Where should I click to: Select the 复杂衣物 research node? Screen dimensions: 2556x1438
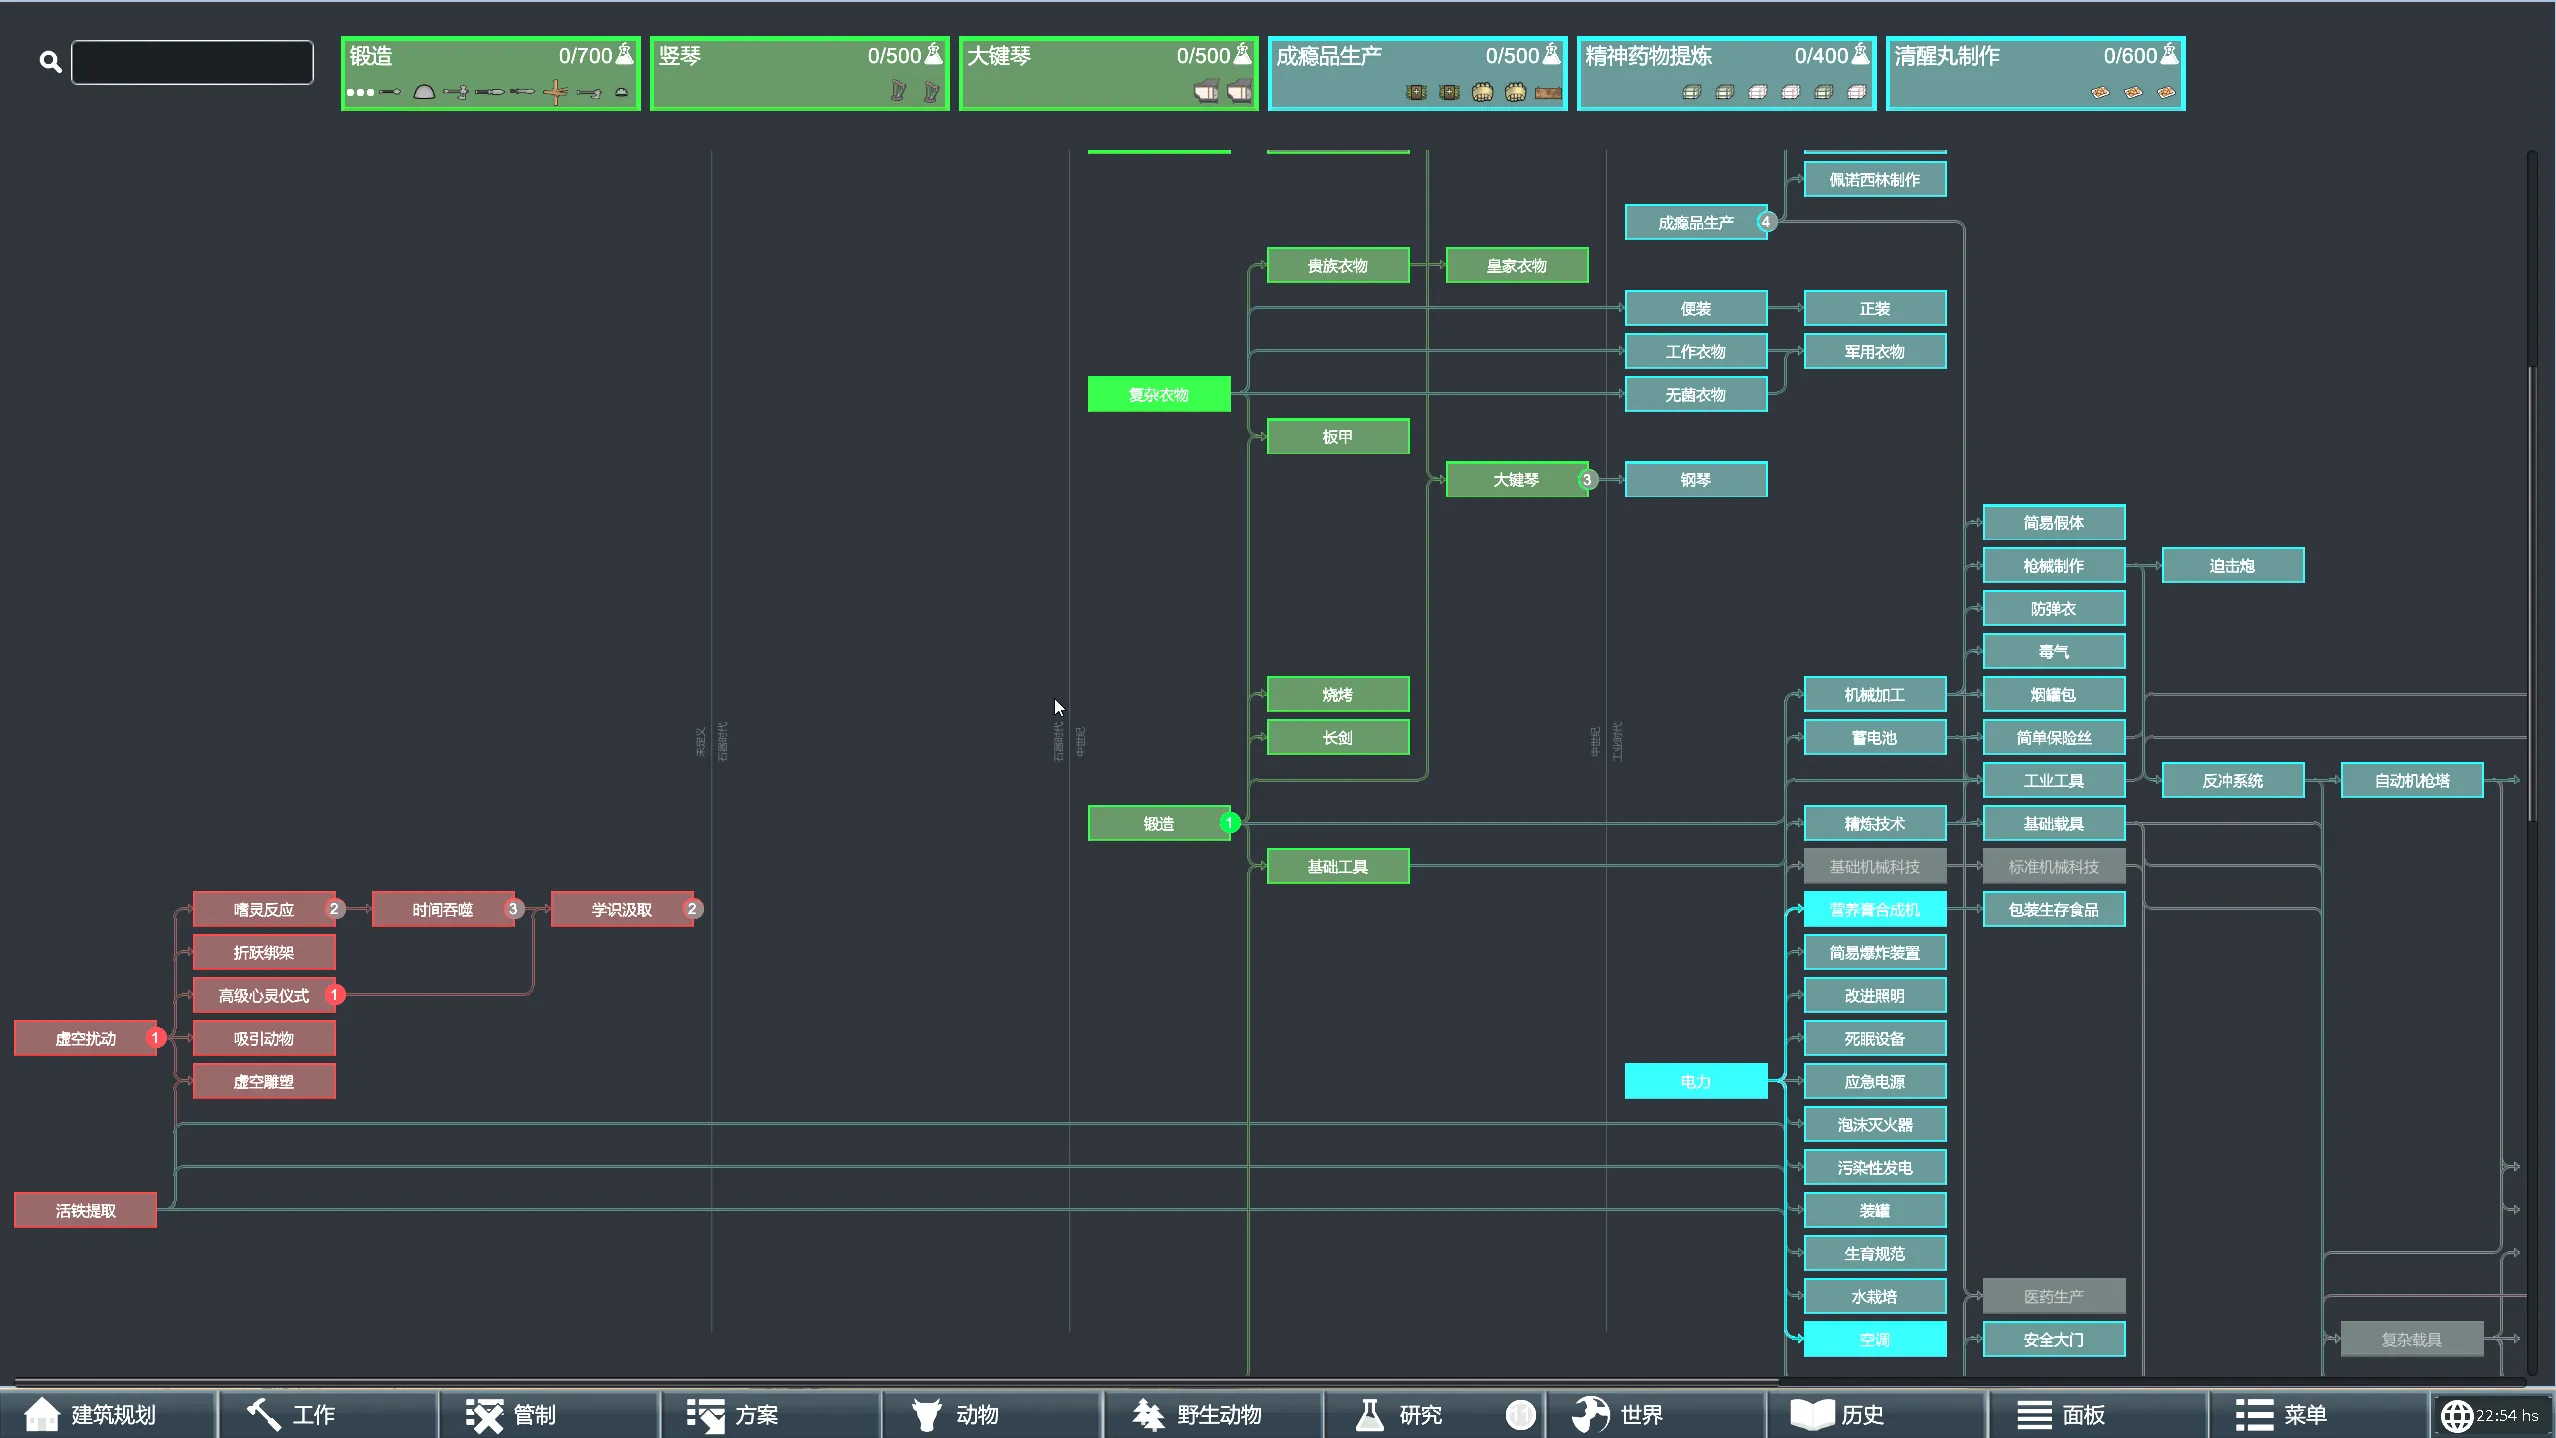coord(1158,394)
